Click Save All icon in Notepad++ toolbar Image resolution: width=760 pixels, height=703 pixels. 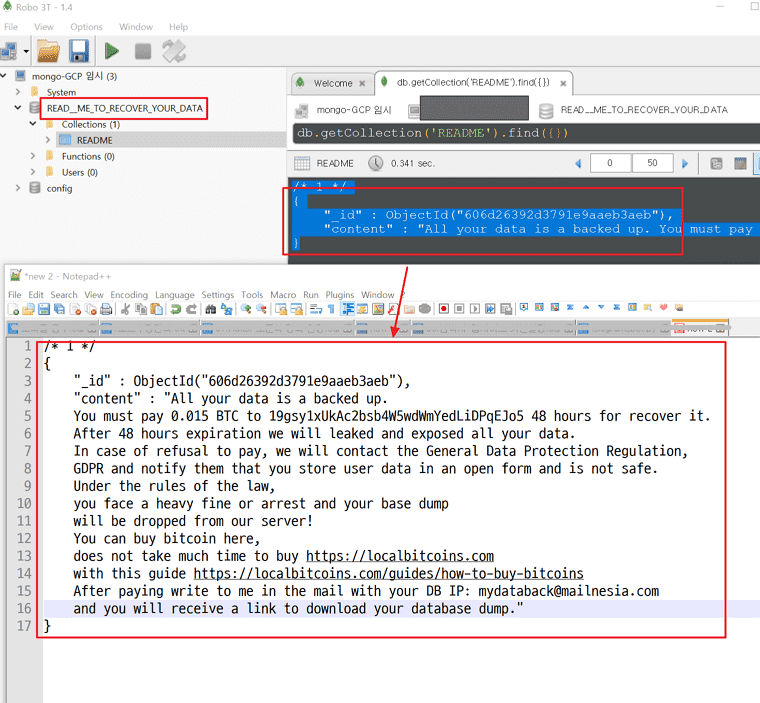pos(60,309)
